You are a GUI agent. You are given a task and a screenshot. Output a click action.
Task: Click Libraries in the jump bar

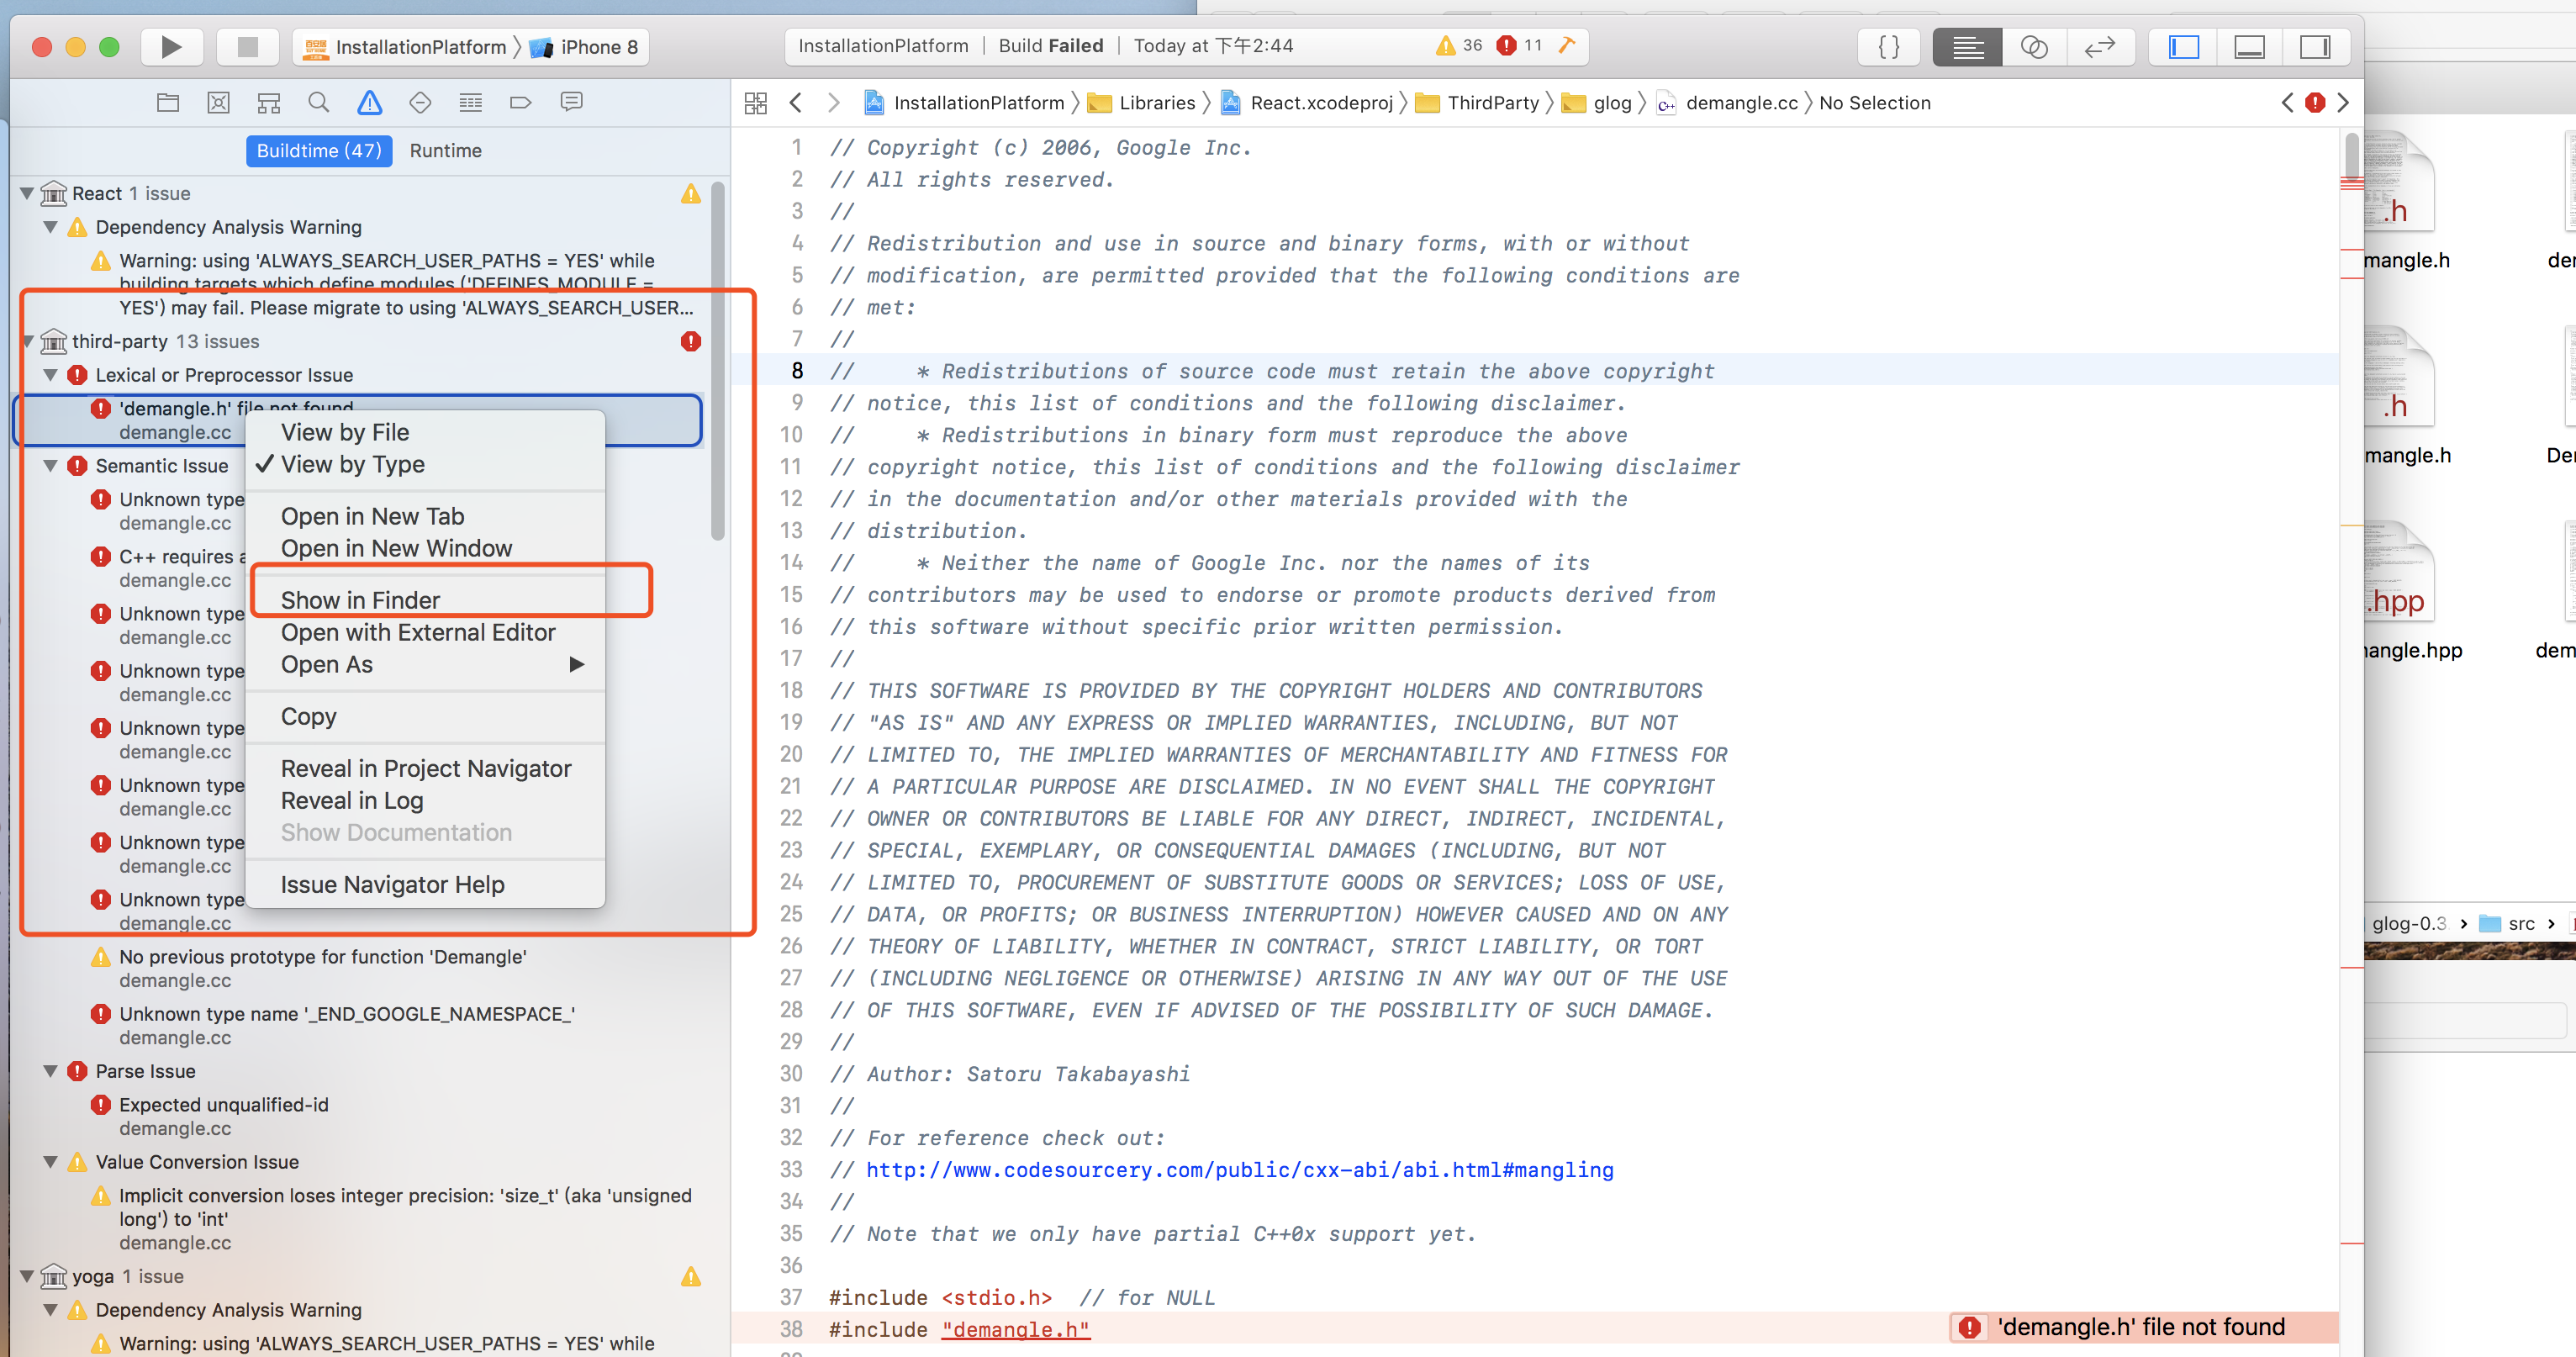[1142, 103]
